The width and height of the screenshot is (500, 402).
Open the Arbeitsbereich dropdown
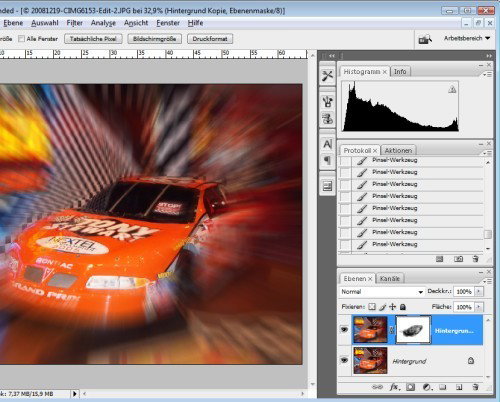[467, 38]
